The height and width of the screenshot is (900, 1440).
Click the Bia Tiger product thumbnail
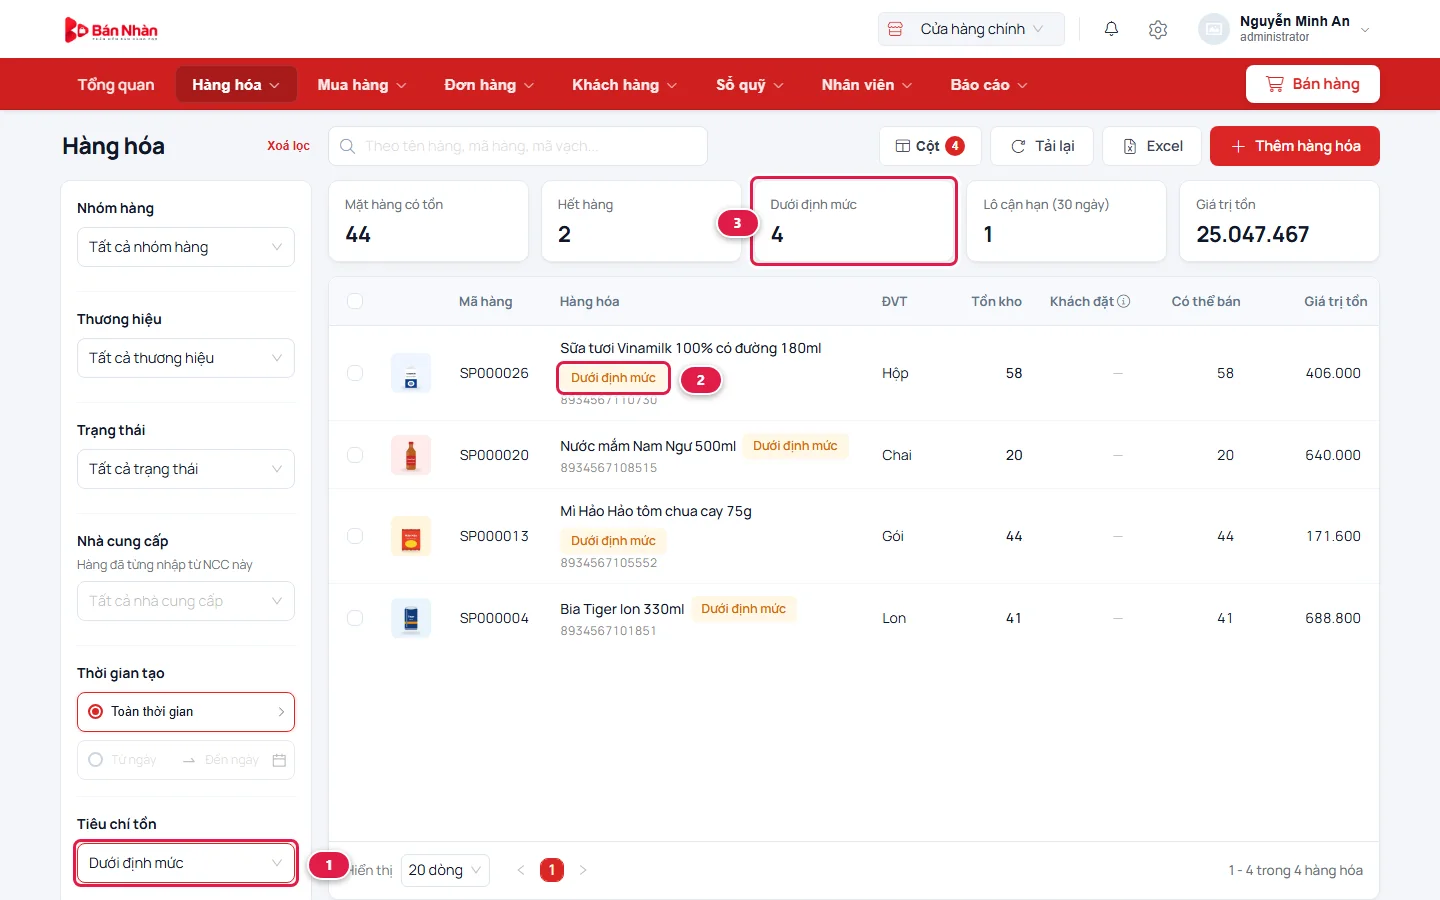411,618
